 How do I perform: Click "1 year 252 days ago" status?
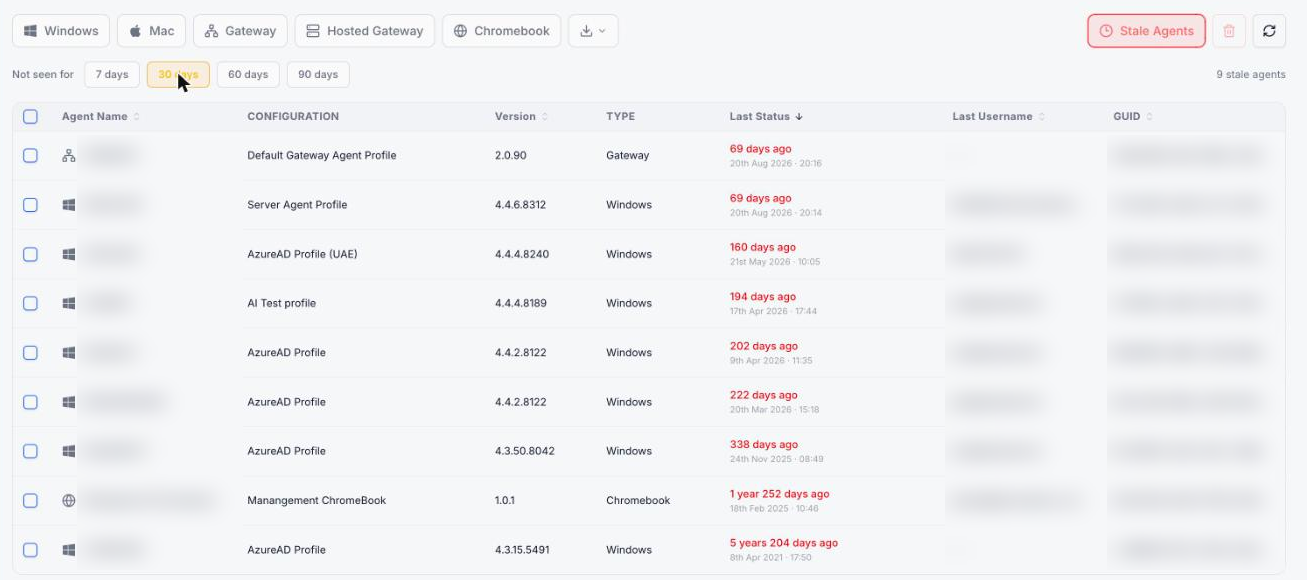780,494
